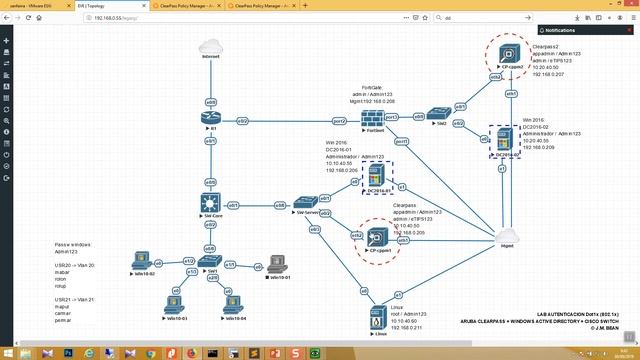This screenshot has height=360, width=640.
Task: Open Configured objects text icon in sidebar
Action: pos(6,87)
